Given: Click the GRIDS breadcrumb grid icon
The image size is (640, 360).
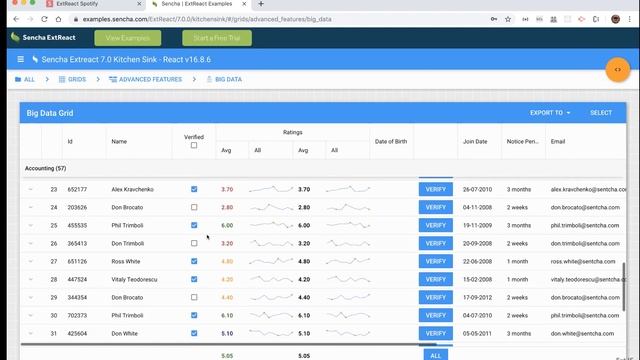Looking at the screenshot, I should point(62,79).
